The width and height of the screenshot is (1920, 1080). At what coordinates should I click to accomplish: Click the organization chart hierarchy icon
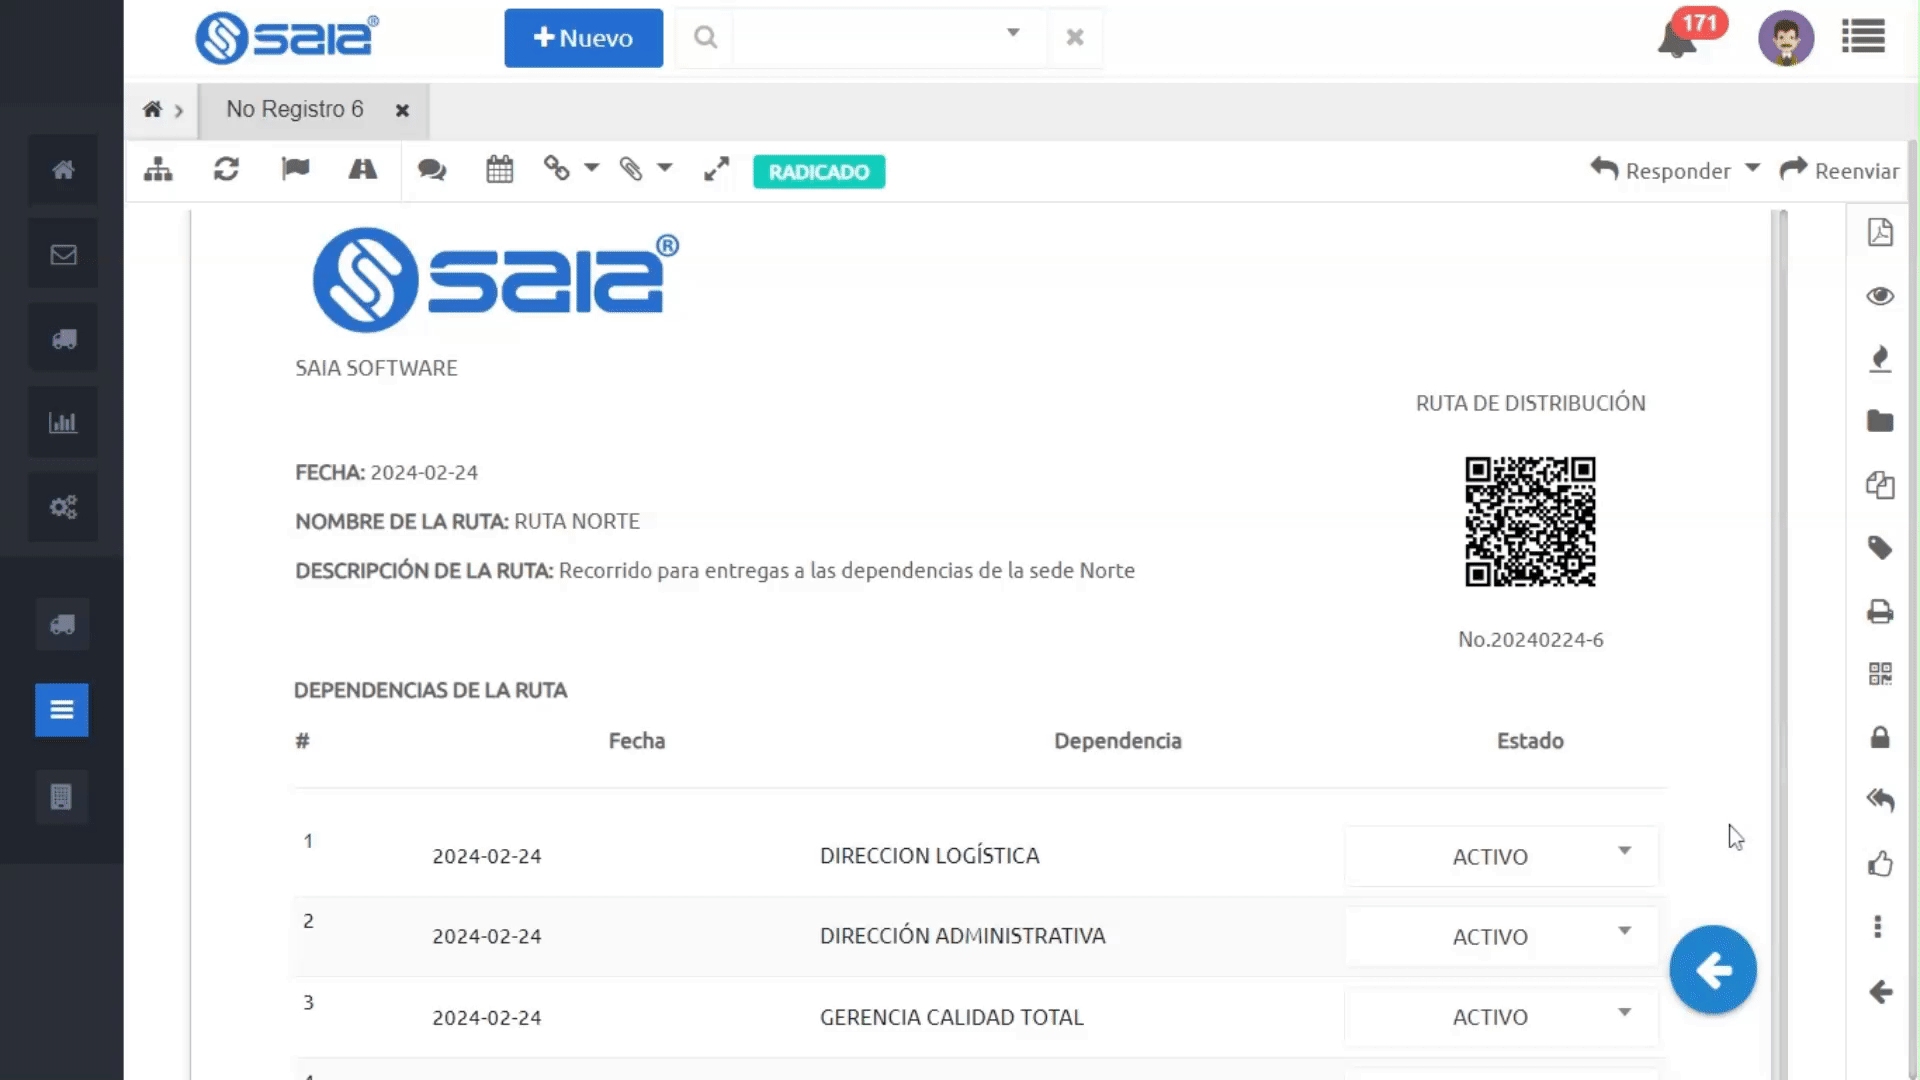[x=158, y=170]
